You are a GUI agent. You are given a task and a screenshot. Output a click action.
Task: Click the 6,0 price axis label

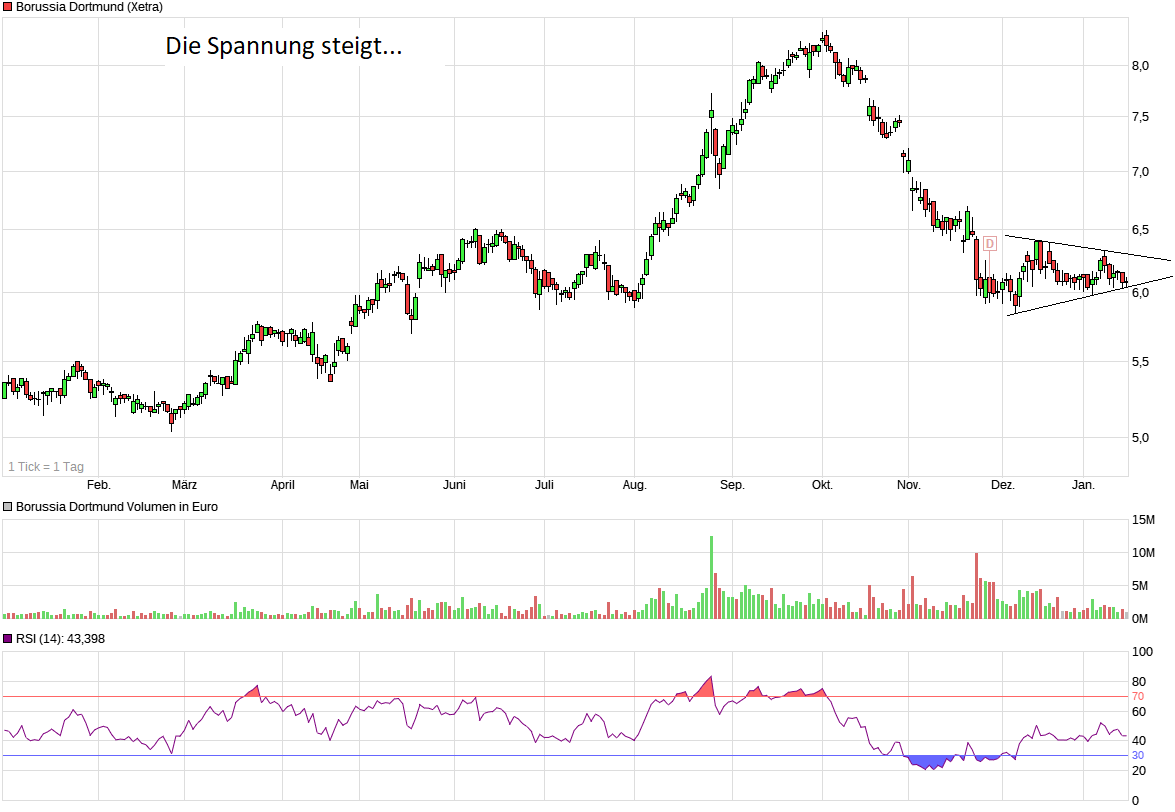click(1141, 293)
